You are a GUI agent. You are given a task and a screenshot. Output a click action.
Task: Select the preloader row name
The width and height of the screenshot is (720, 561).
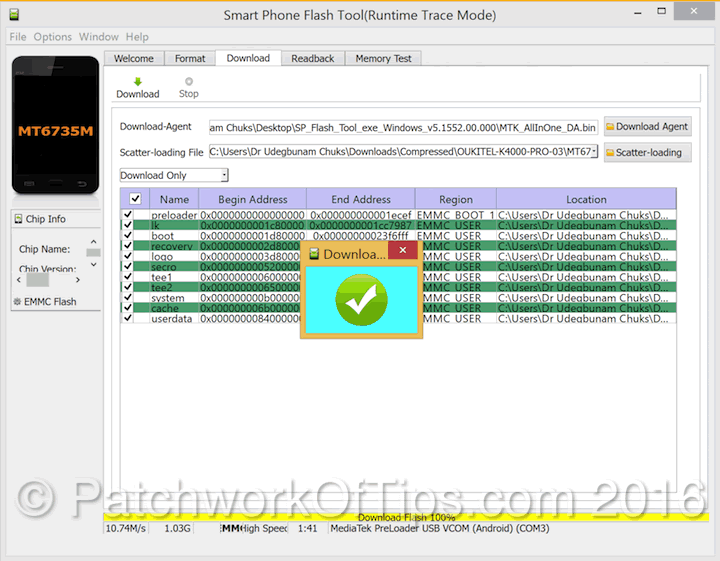(x=174, y=215)
